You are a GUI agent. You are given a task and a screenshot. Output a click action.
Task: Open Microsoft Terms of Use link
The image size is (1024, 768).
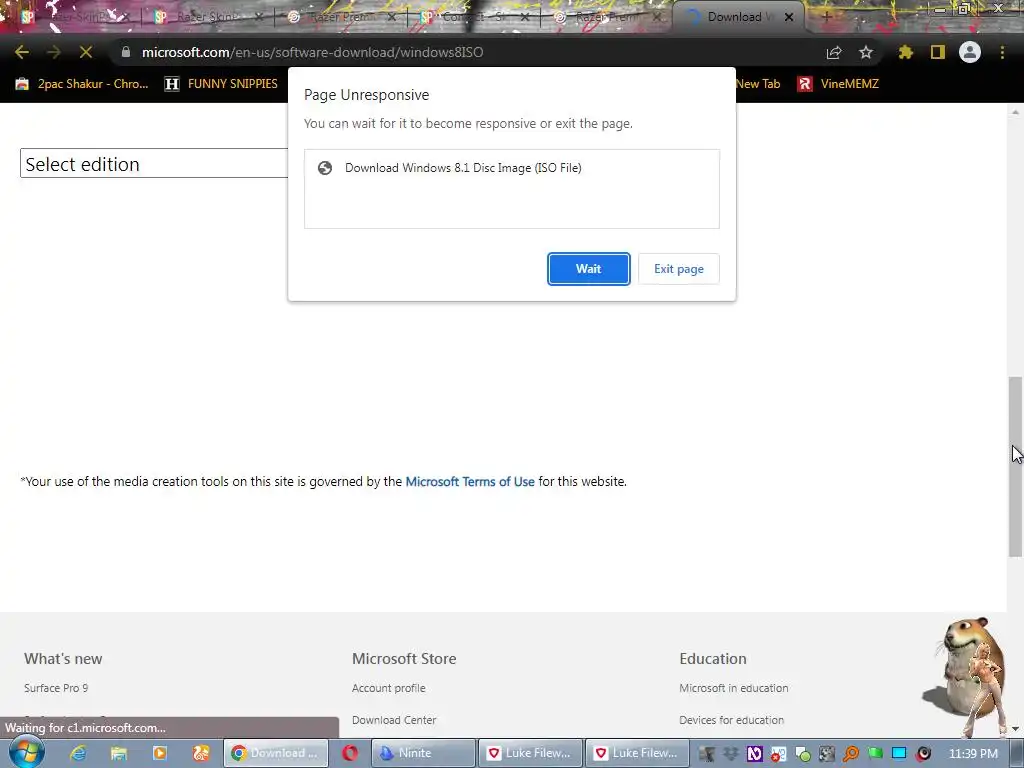470,481
